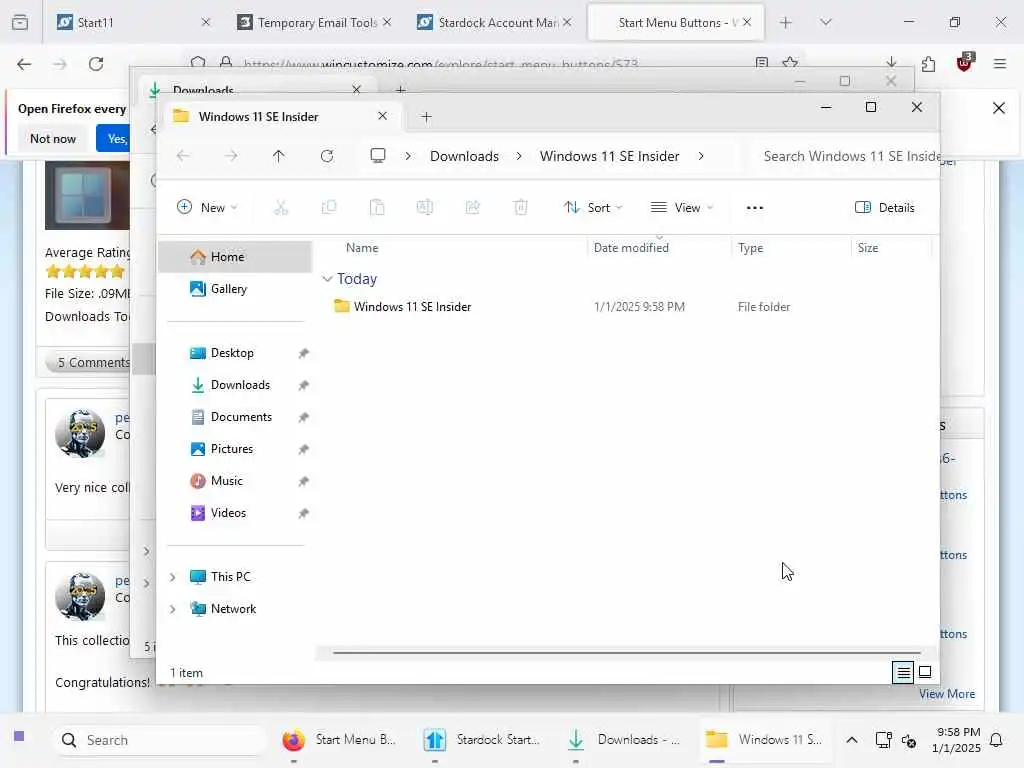Click Search Windows 11 SE Insider field

846,156
